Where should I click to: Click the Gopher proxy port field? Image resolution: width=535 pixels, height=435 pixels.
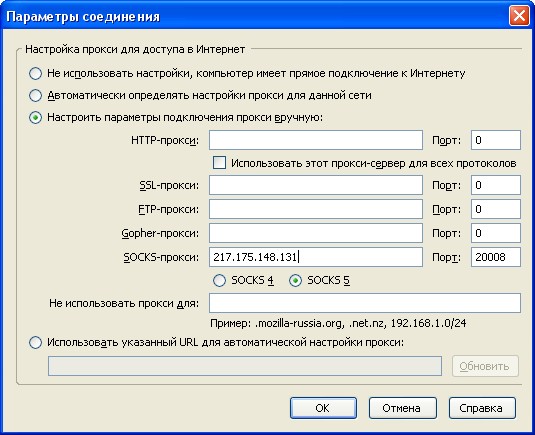click(x=496, y=233)
